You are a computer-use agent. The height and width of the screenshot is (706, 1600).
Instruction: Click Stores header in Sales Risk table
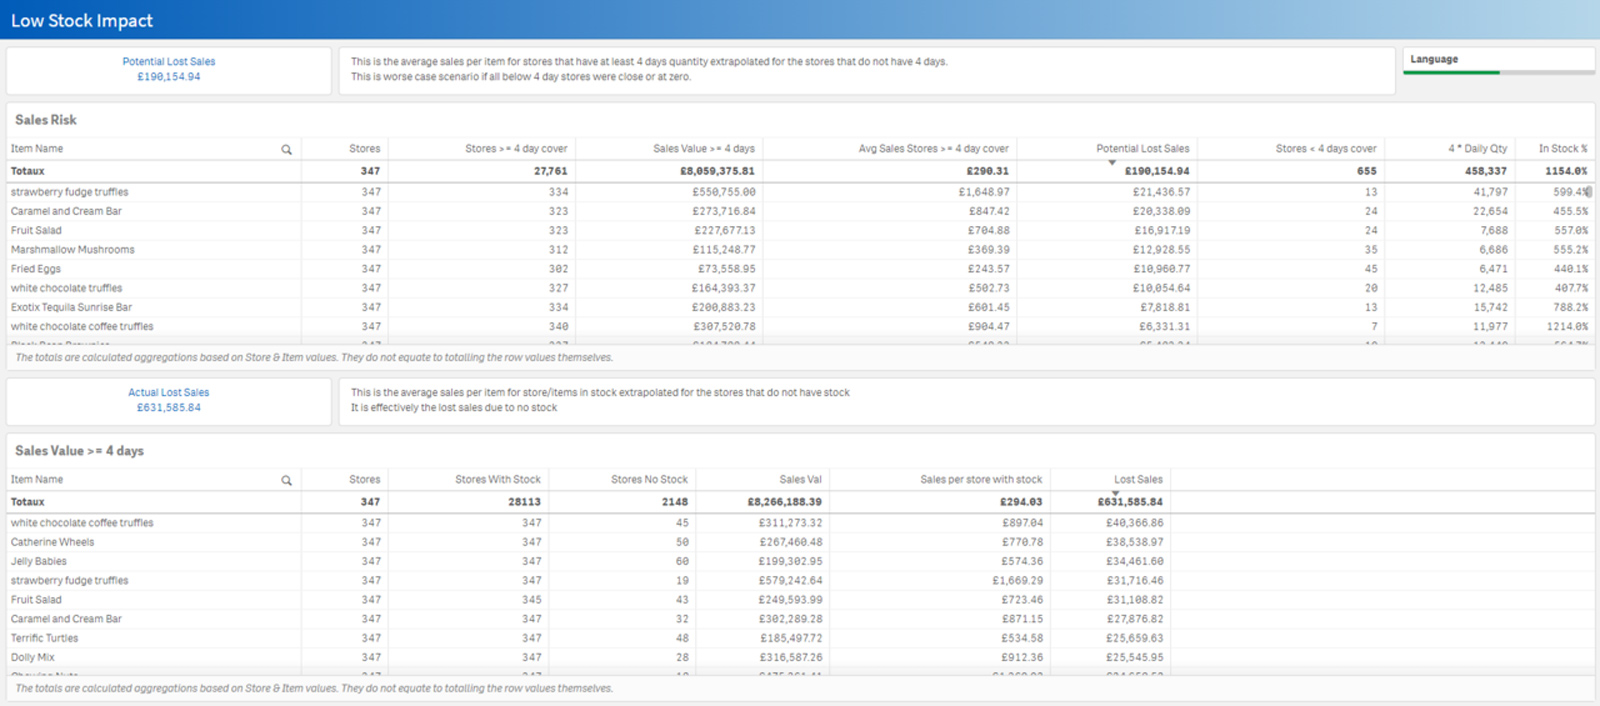[x=365, y=149]
